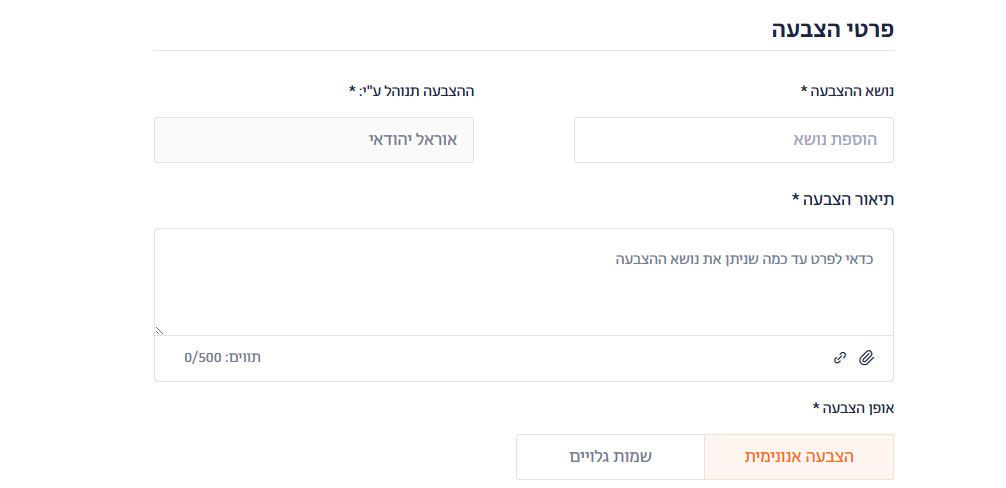This screenshot has height=488, width=1006.
Task: Click the paperclip attach file icon
Action: [867, 358]
